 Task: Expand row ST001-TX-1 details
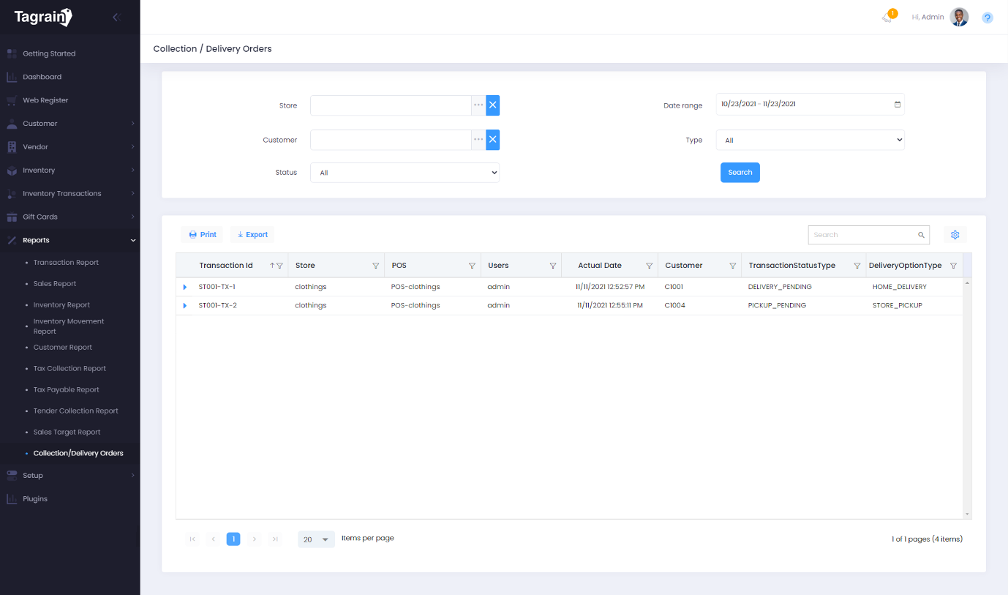click(185, 287)
